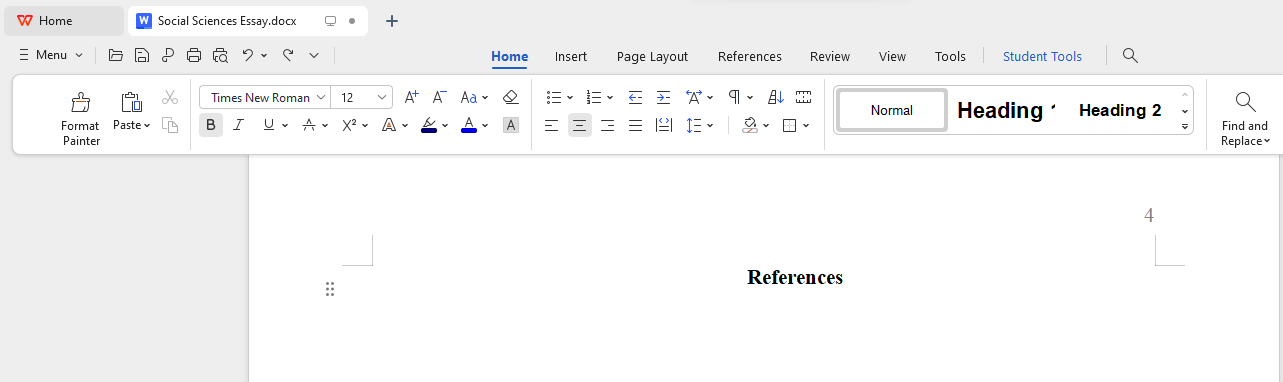
Task: Click Find and Replace button
Action: point(1245,118)
